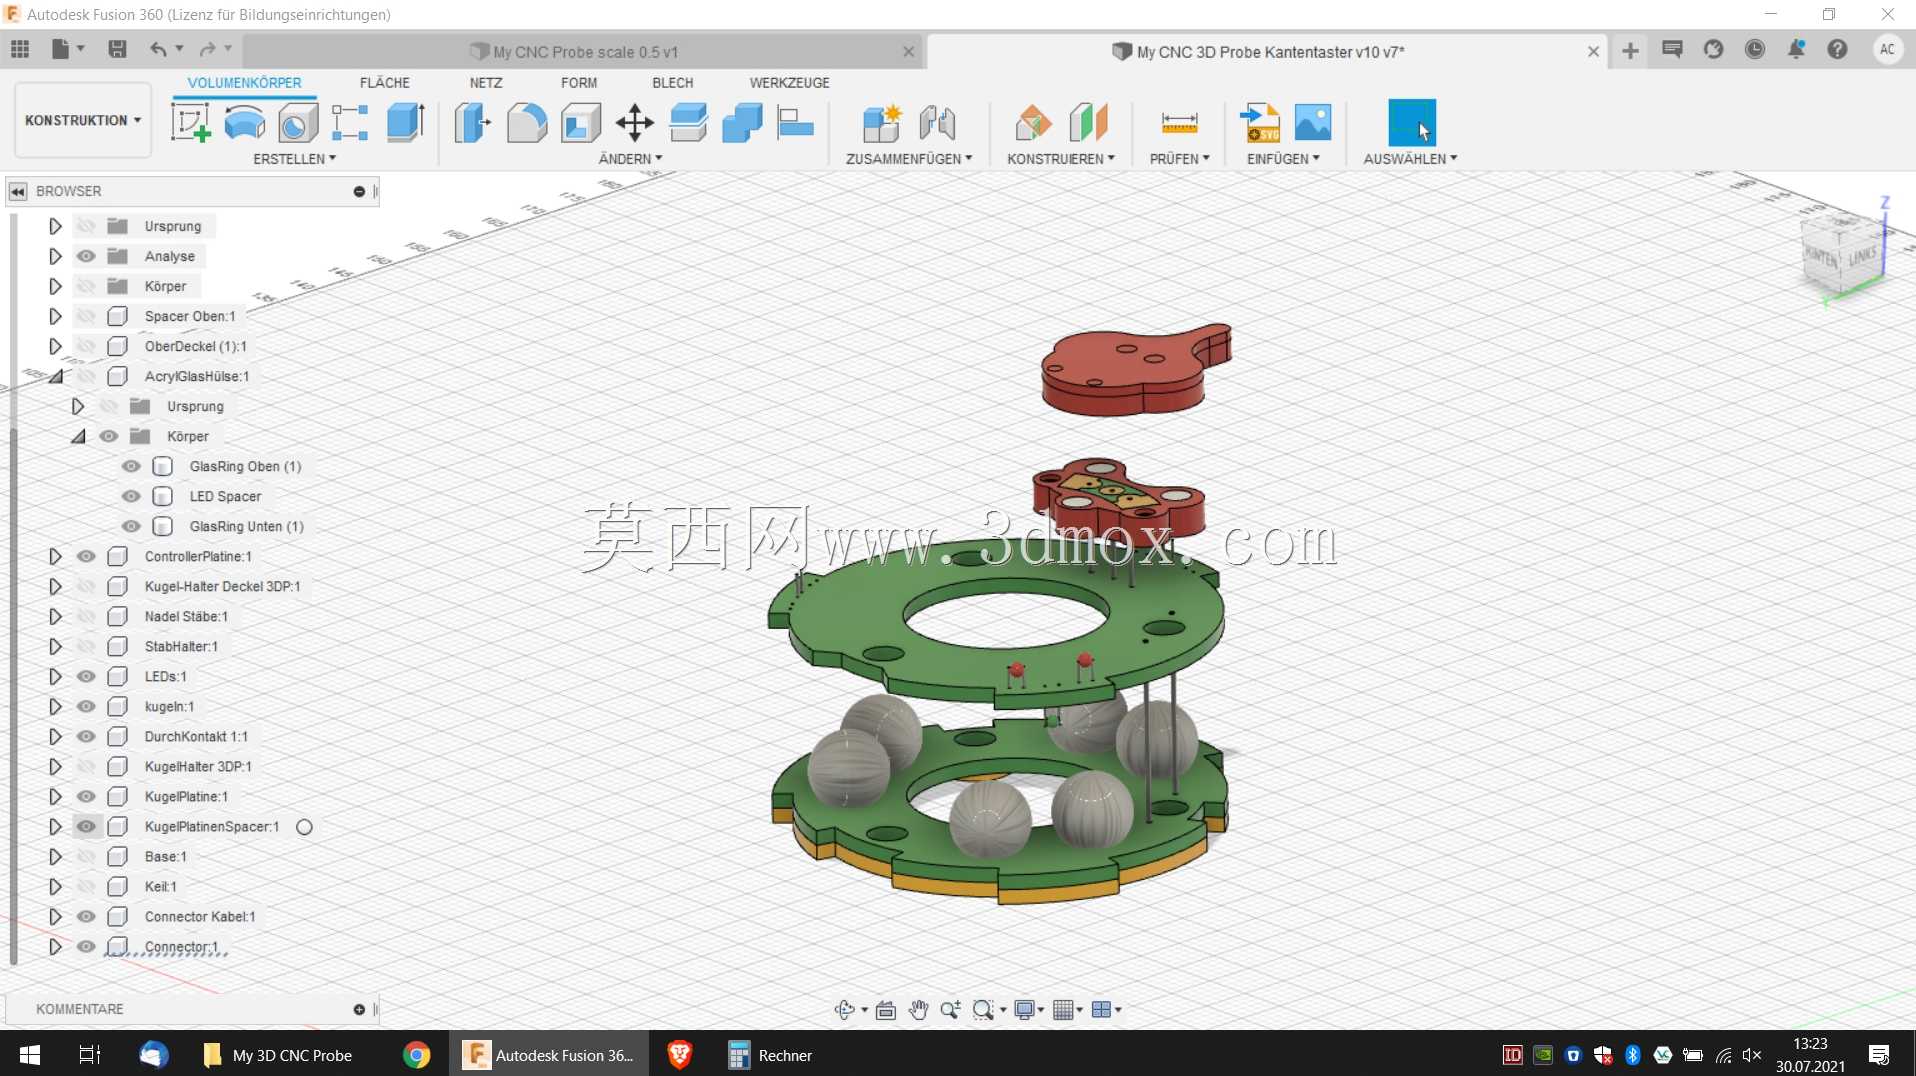Open the AUSWÄHLEN menu
Image resolution: width=1916 pixels, height=1076 pixels.
click(1410, 159)
